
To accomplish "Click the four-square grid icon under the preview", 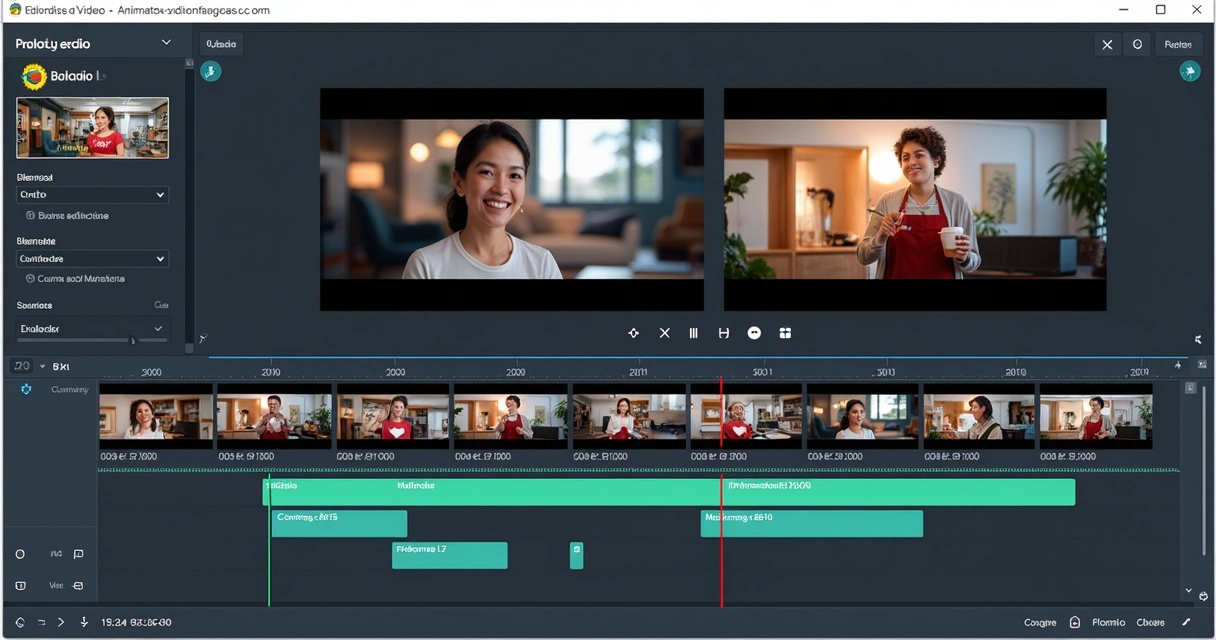I will [x=785, y=333].
